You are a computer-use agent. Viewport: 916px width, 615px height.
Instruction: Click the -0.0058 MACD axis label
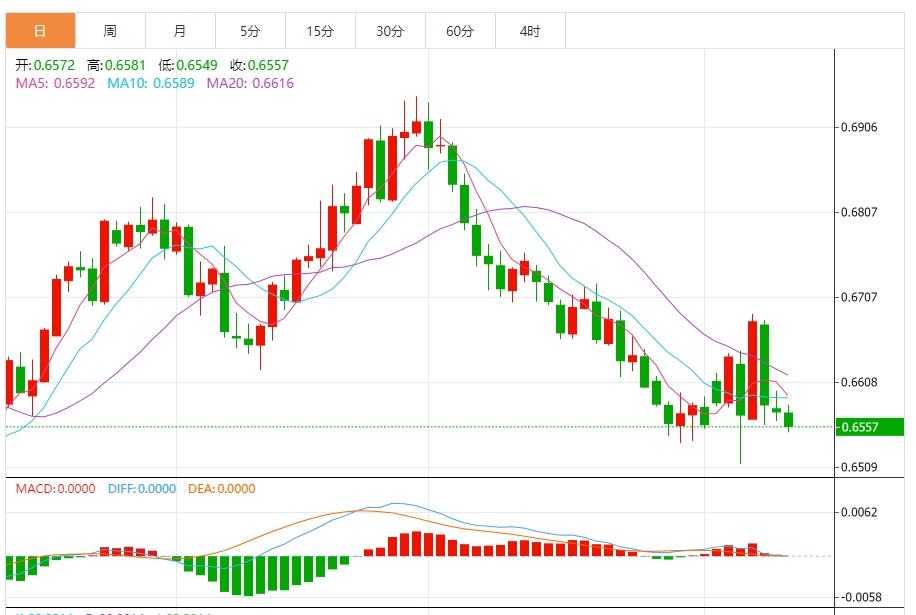pos(861,597)
